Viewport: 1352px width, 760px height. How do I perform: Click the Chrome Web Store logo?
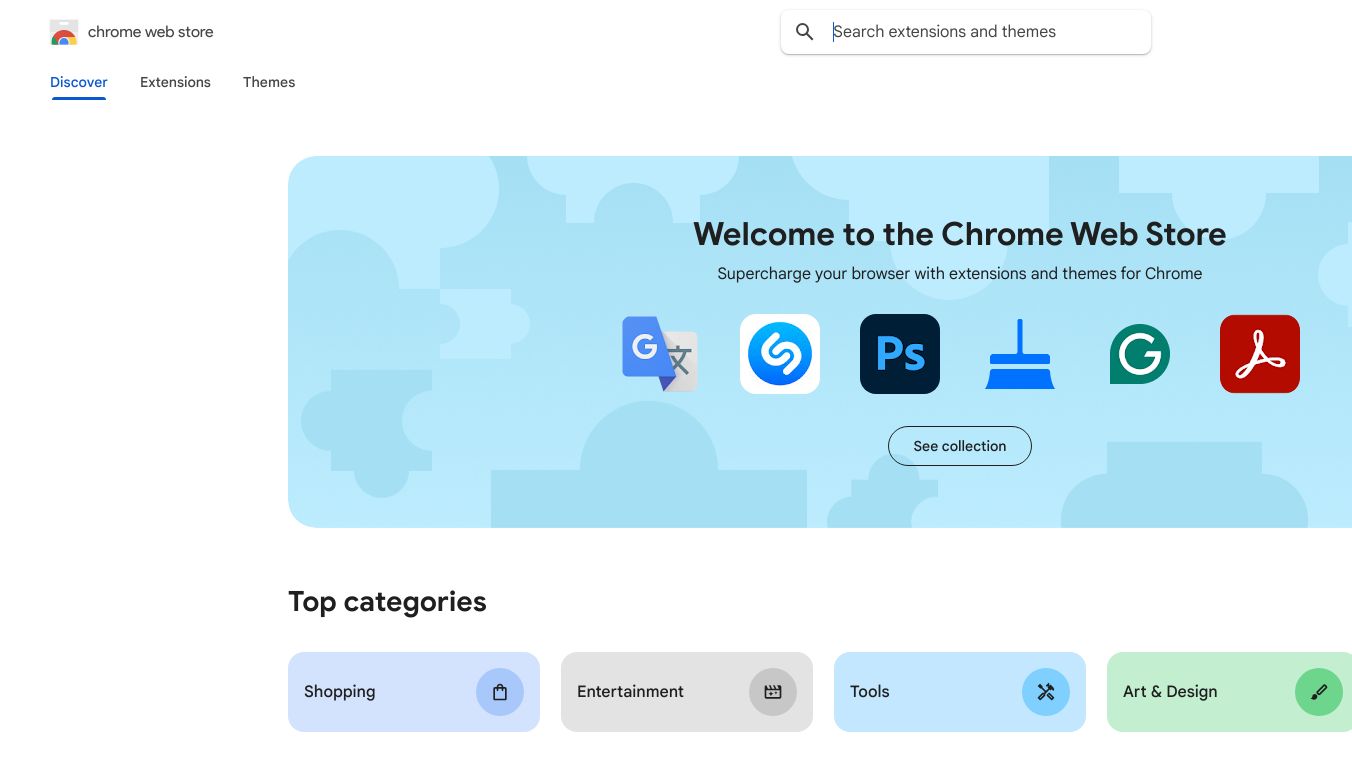tap(64, 32)
